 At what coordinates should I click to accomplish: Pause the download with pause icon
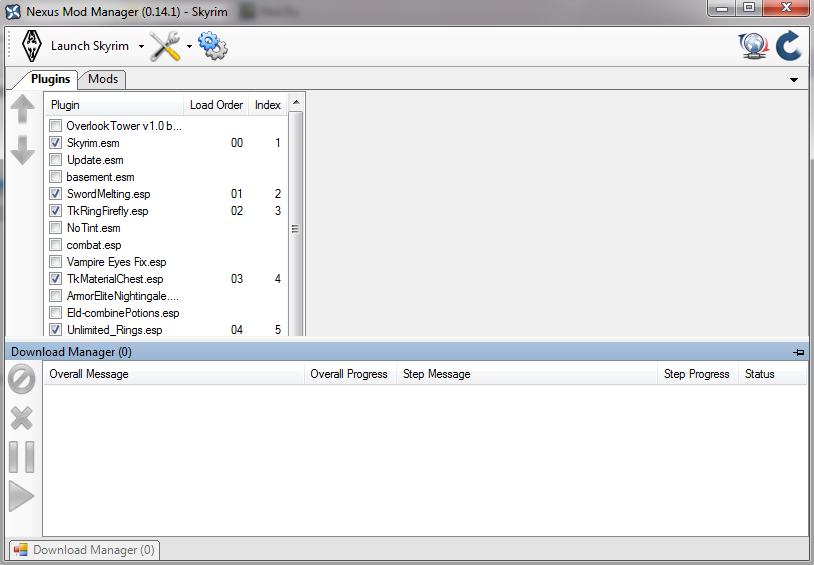(22, 457)
